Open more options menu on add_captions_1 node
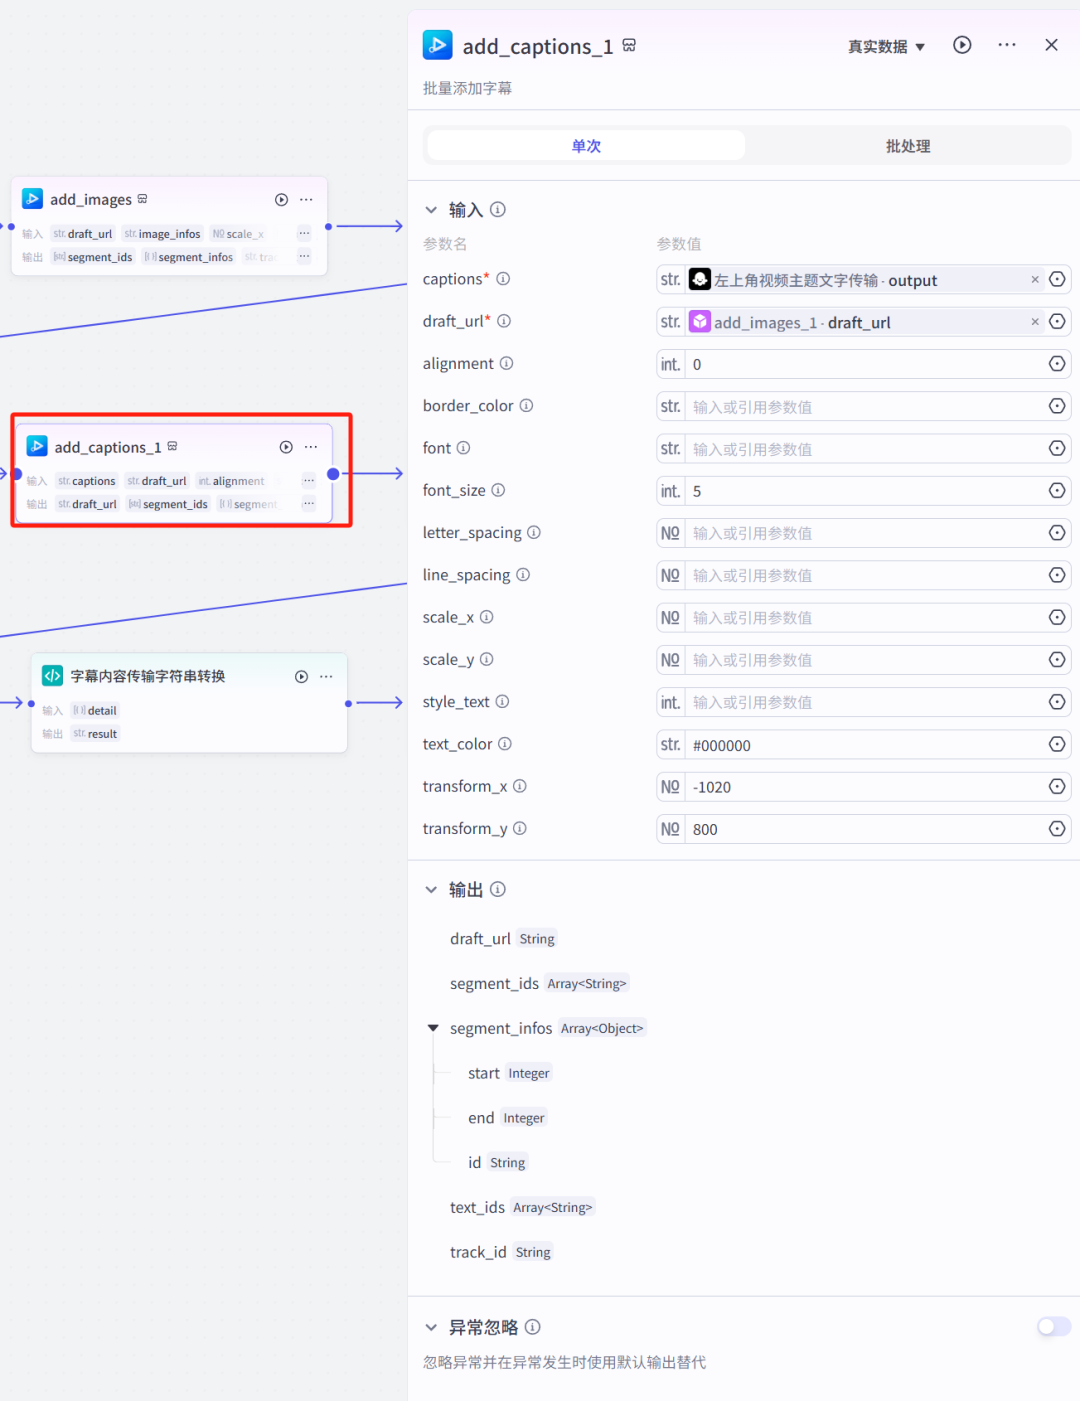This screenshot has height=1401, width=1080. coord(310,446)
